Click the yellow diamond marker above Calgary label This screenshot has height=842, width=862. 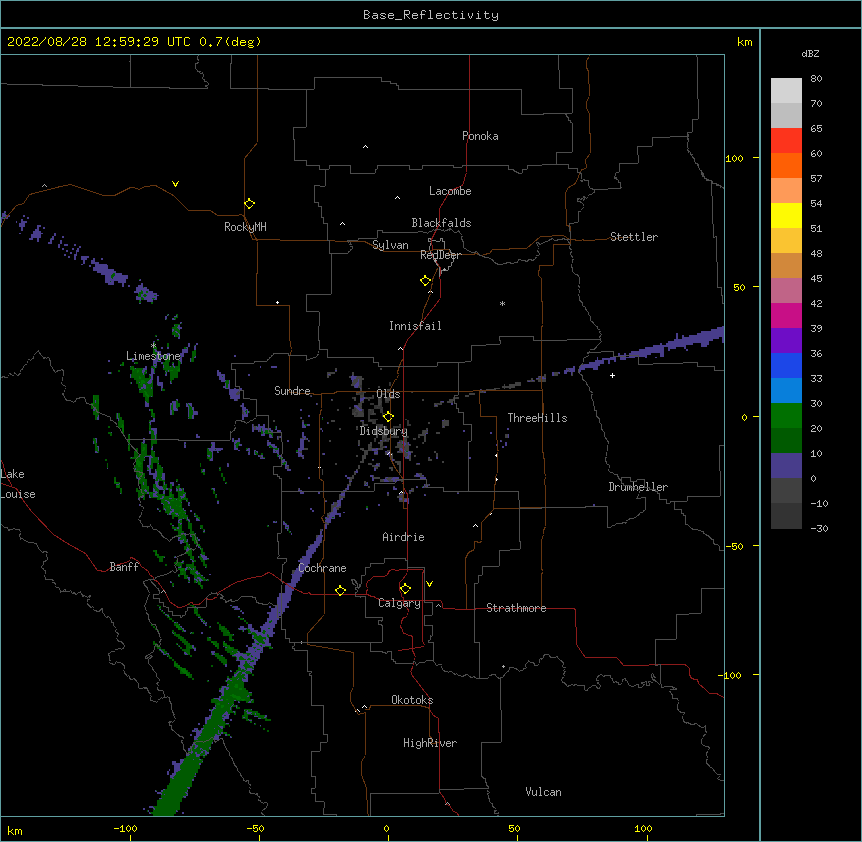coord(405,589)
